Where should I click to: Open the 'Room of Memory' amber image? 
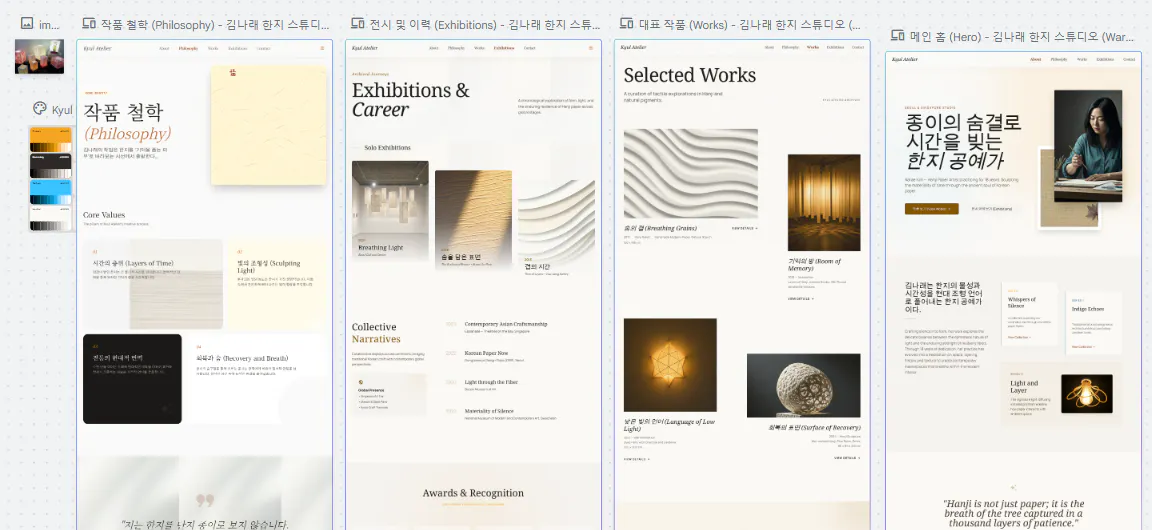click(x=824, y=202)
